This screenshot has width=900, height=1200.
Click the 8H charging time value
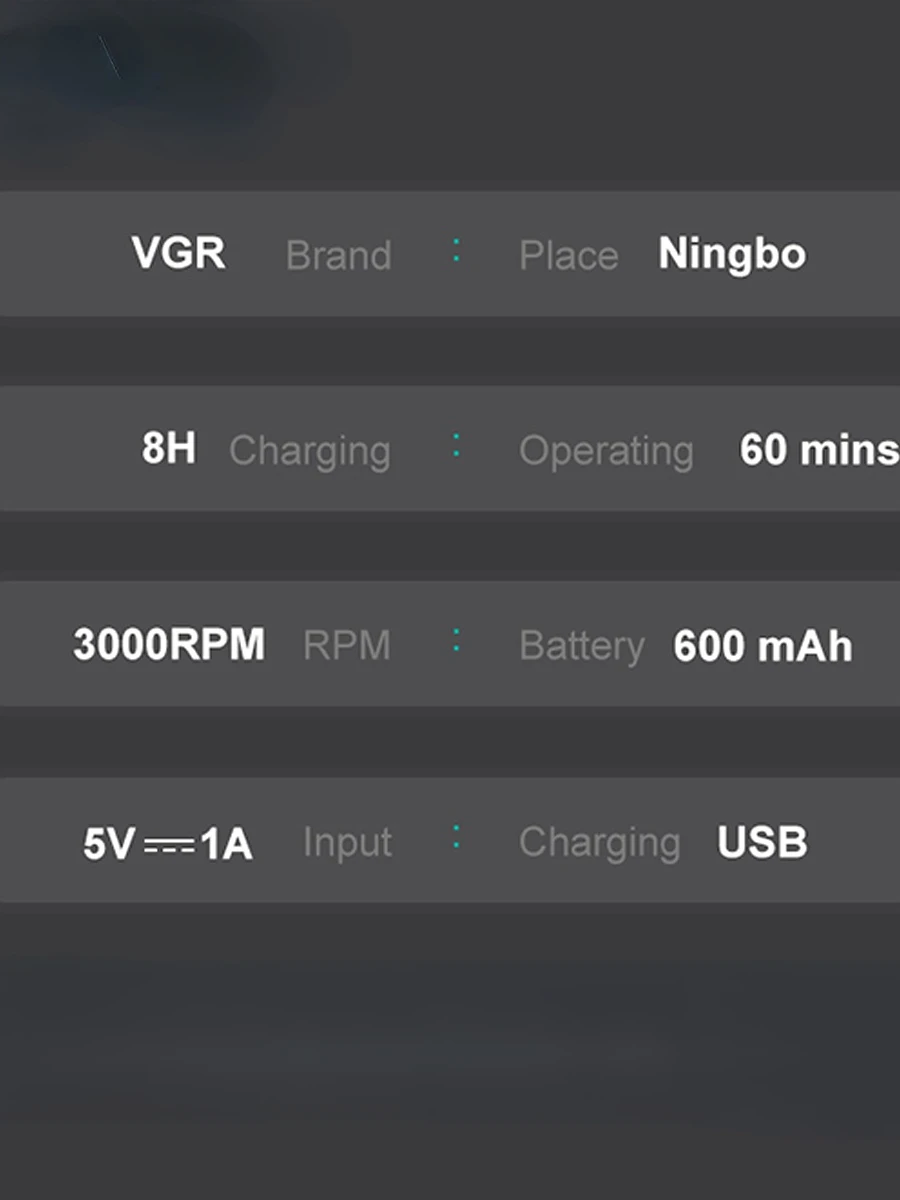(x=169, y=449)
